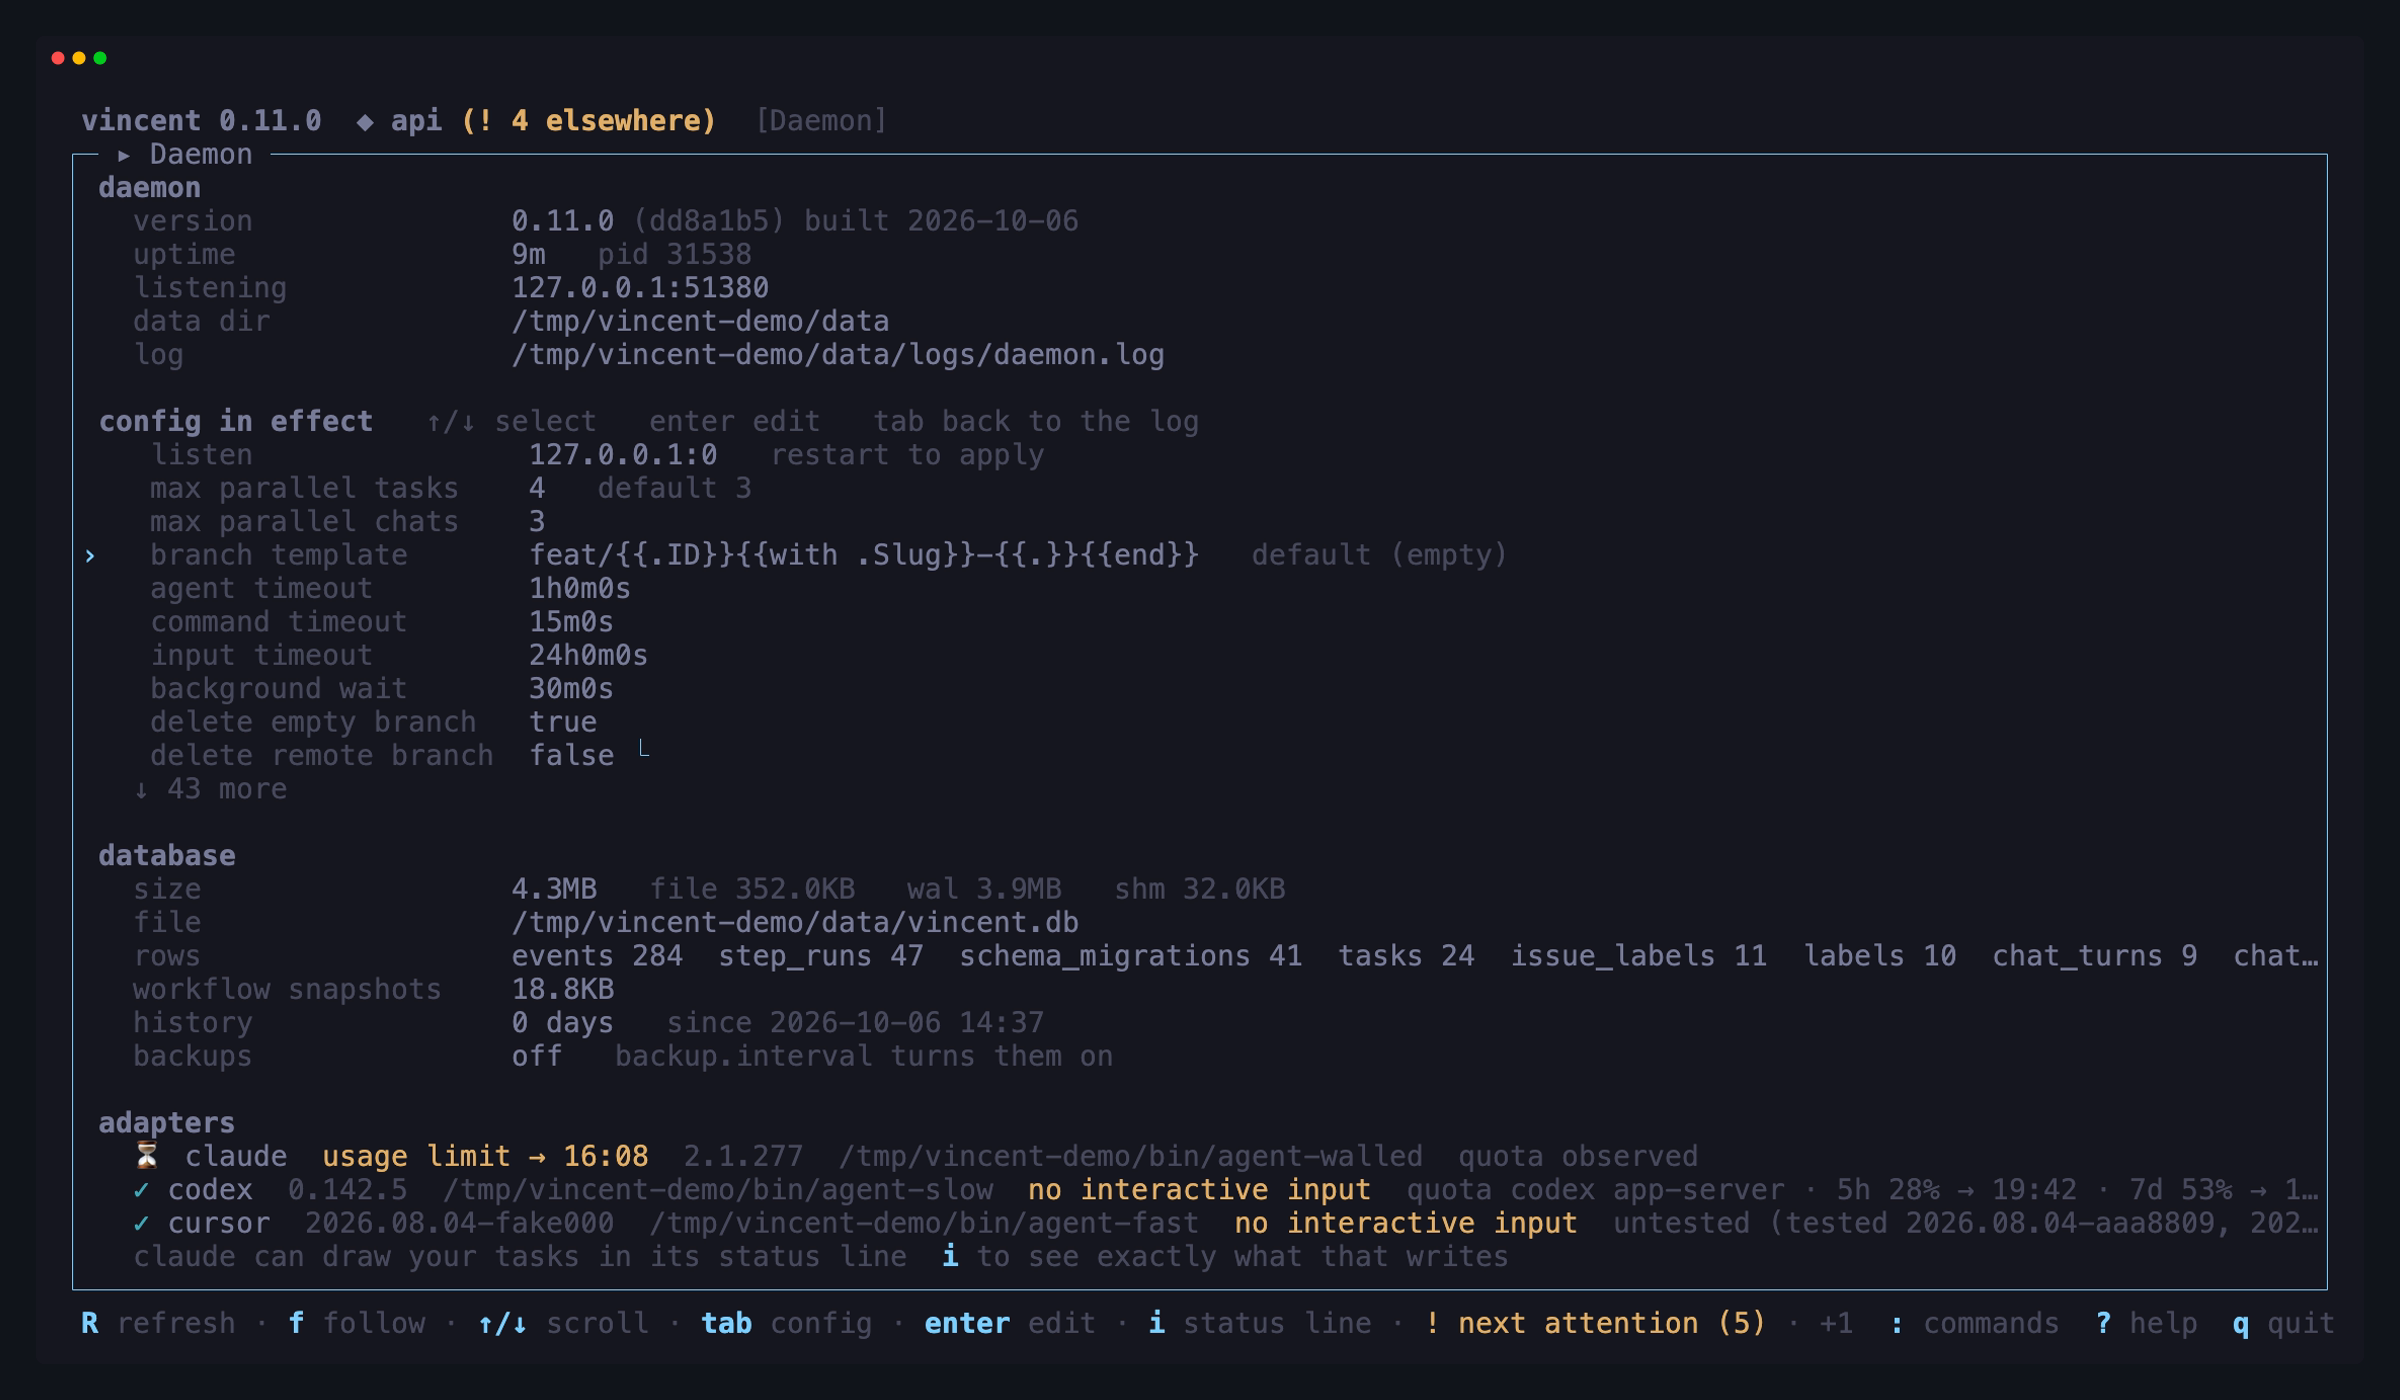
Task: Click the version value '0.11.0 (dd8a1b5)'
Action: [649, 221]
